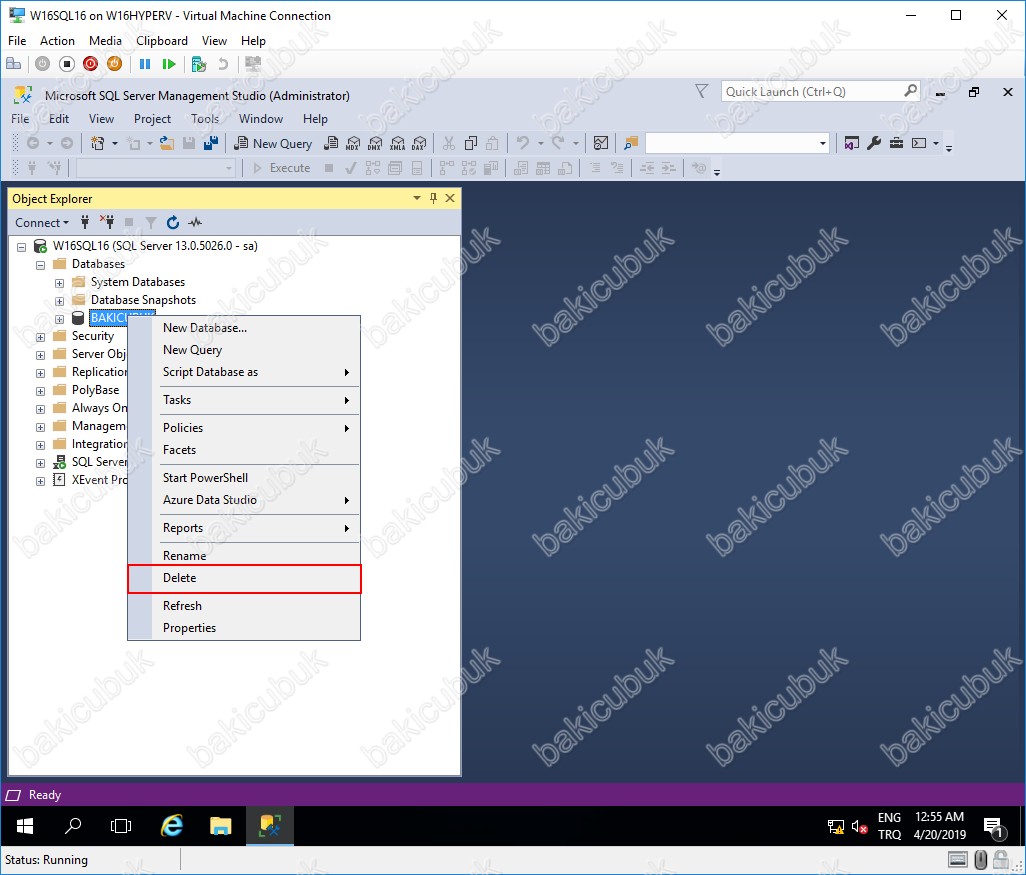The height and width of the screenshot is (875, 1026).
Task: Click Start PowerShell menu entry
Action: coord(244,478)
